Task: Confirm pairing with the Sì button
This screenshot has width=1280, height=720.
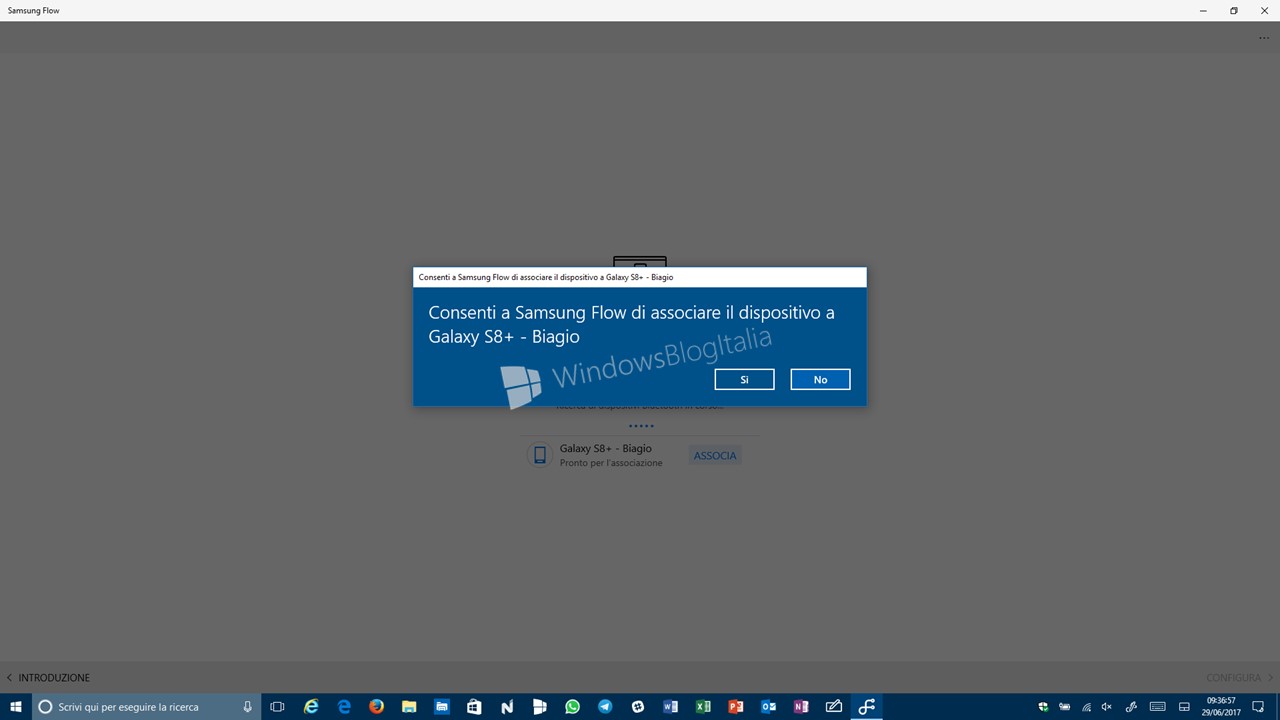Action: (x=744, y=380)
